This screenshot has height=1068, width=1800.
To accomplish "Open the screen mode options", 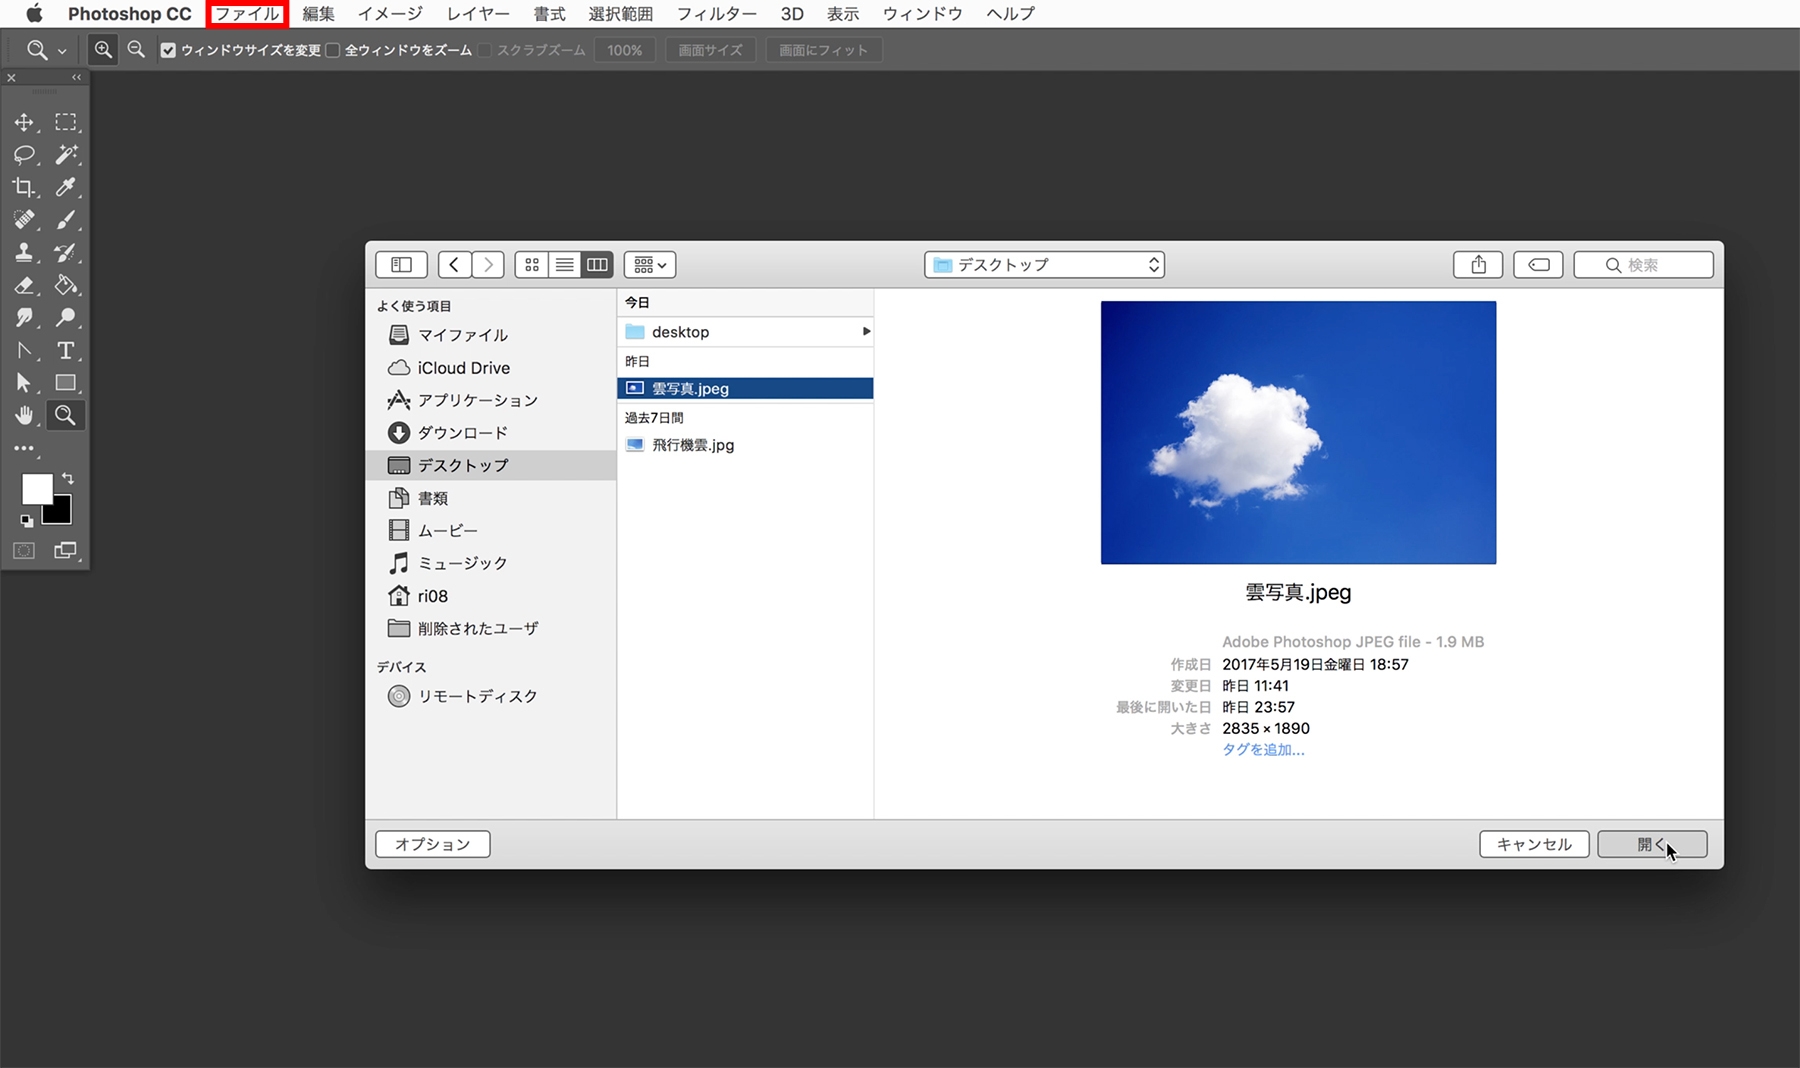I will (x=66, y=551).
